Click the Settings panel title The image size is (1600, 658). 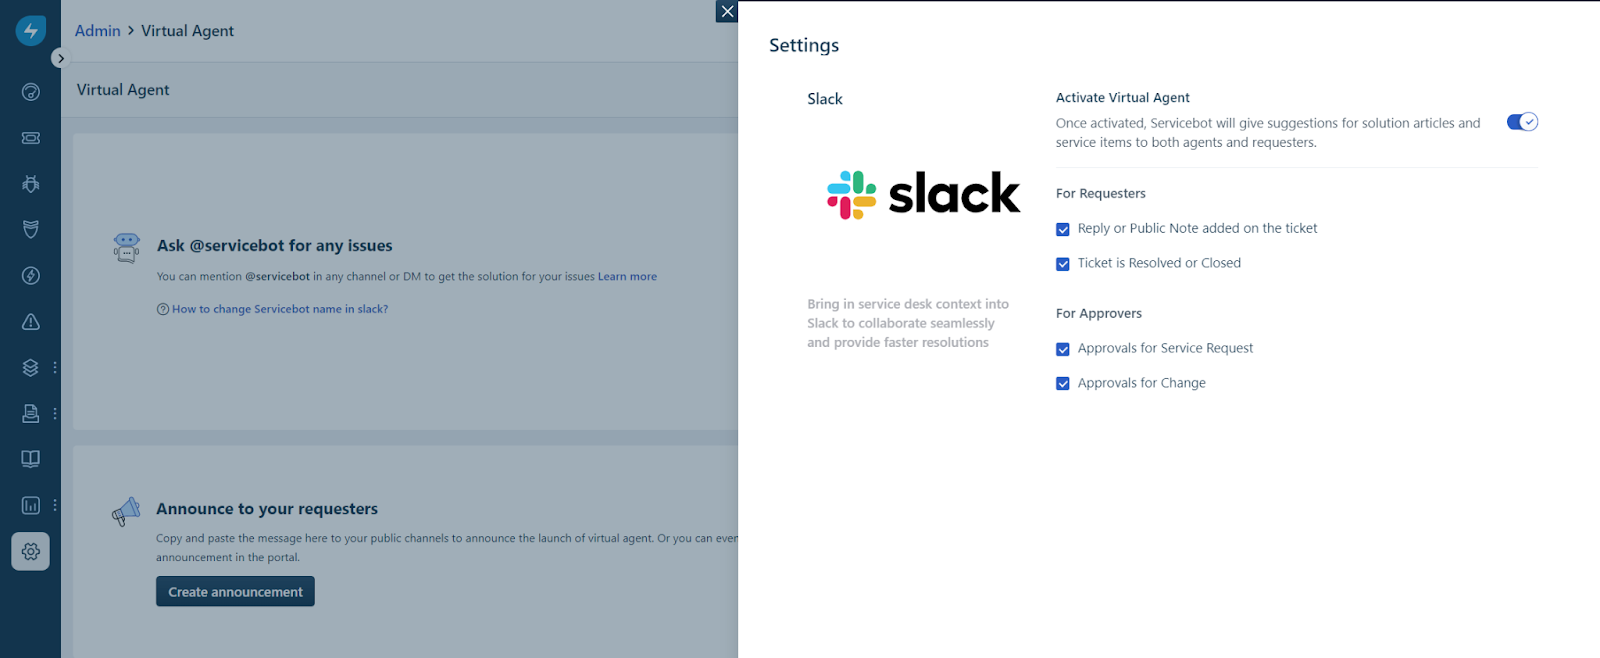[x=804, y=45]
